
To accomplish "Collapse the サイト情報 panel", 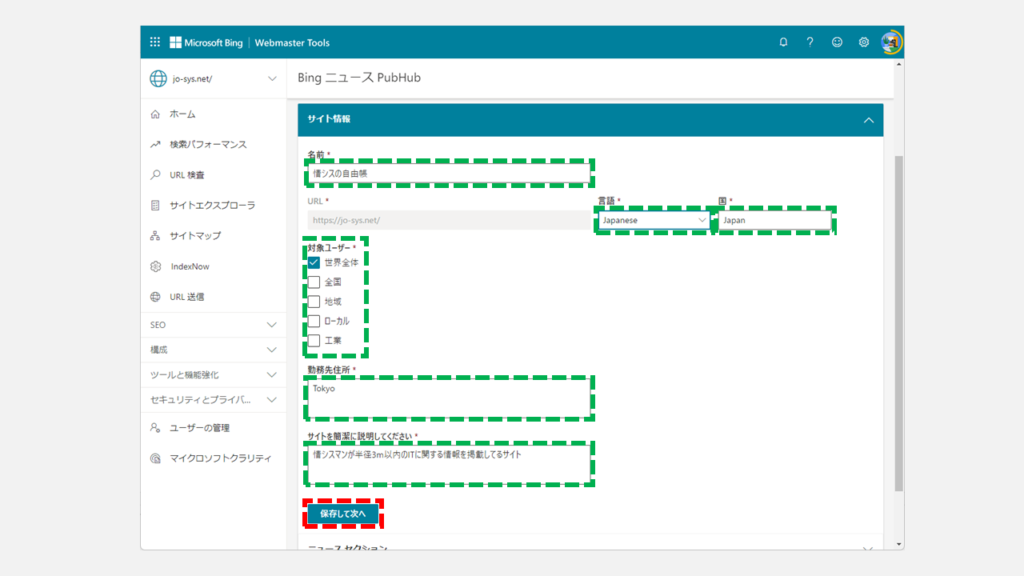I will click(867, 120).
